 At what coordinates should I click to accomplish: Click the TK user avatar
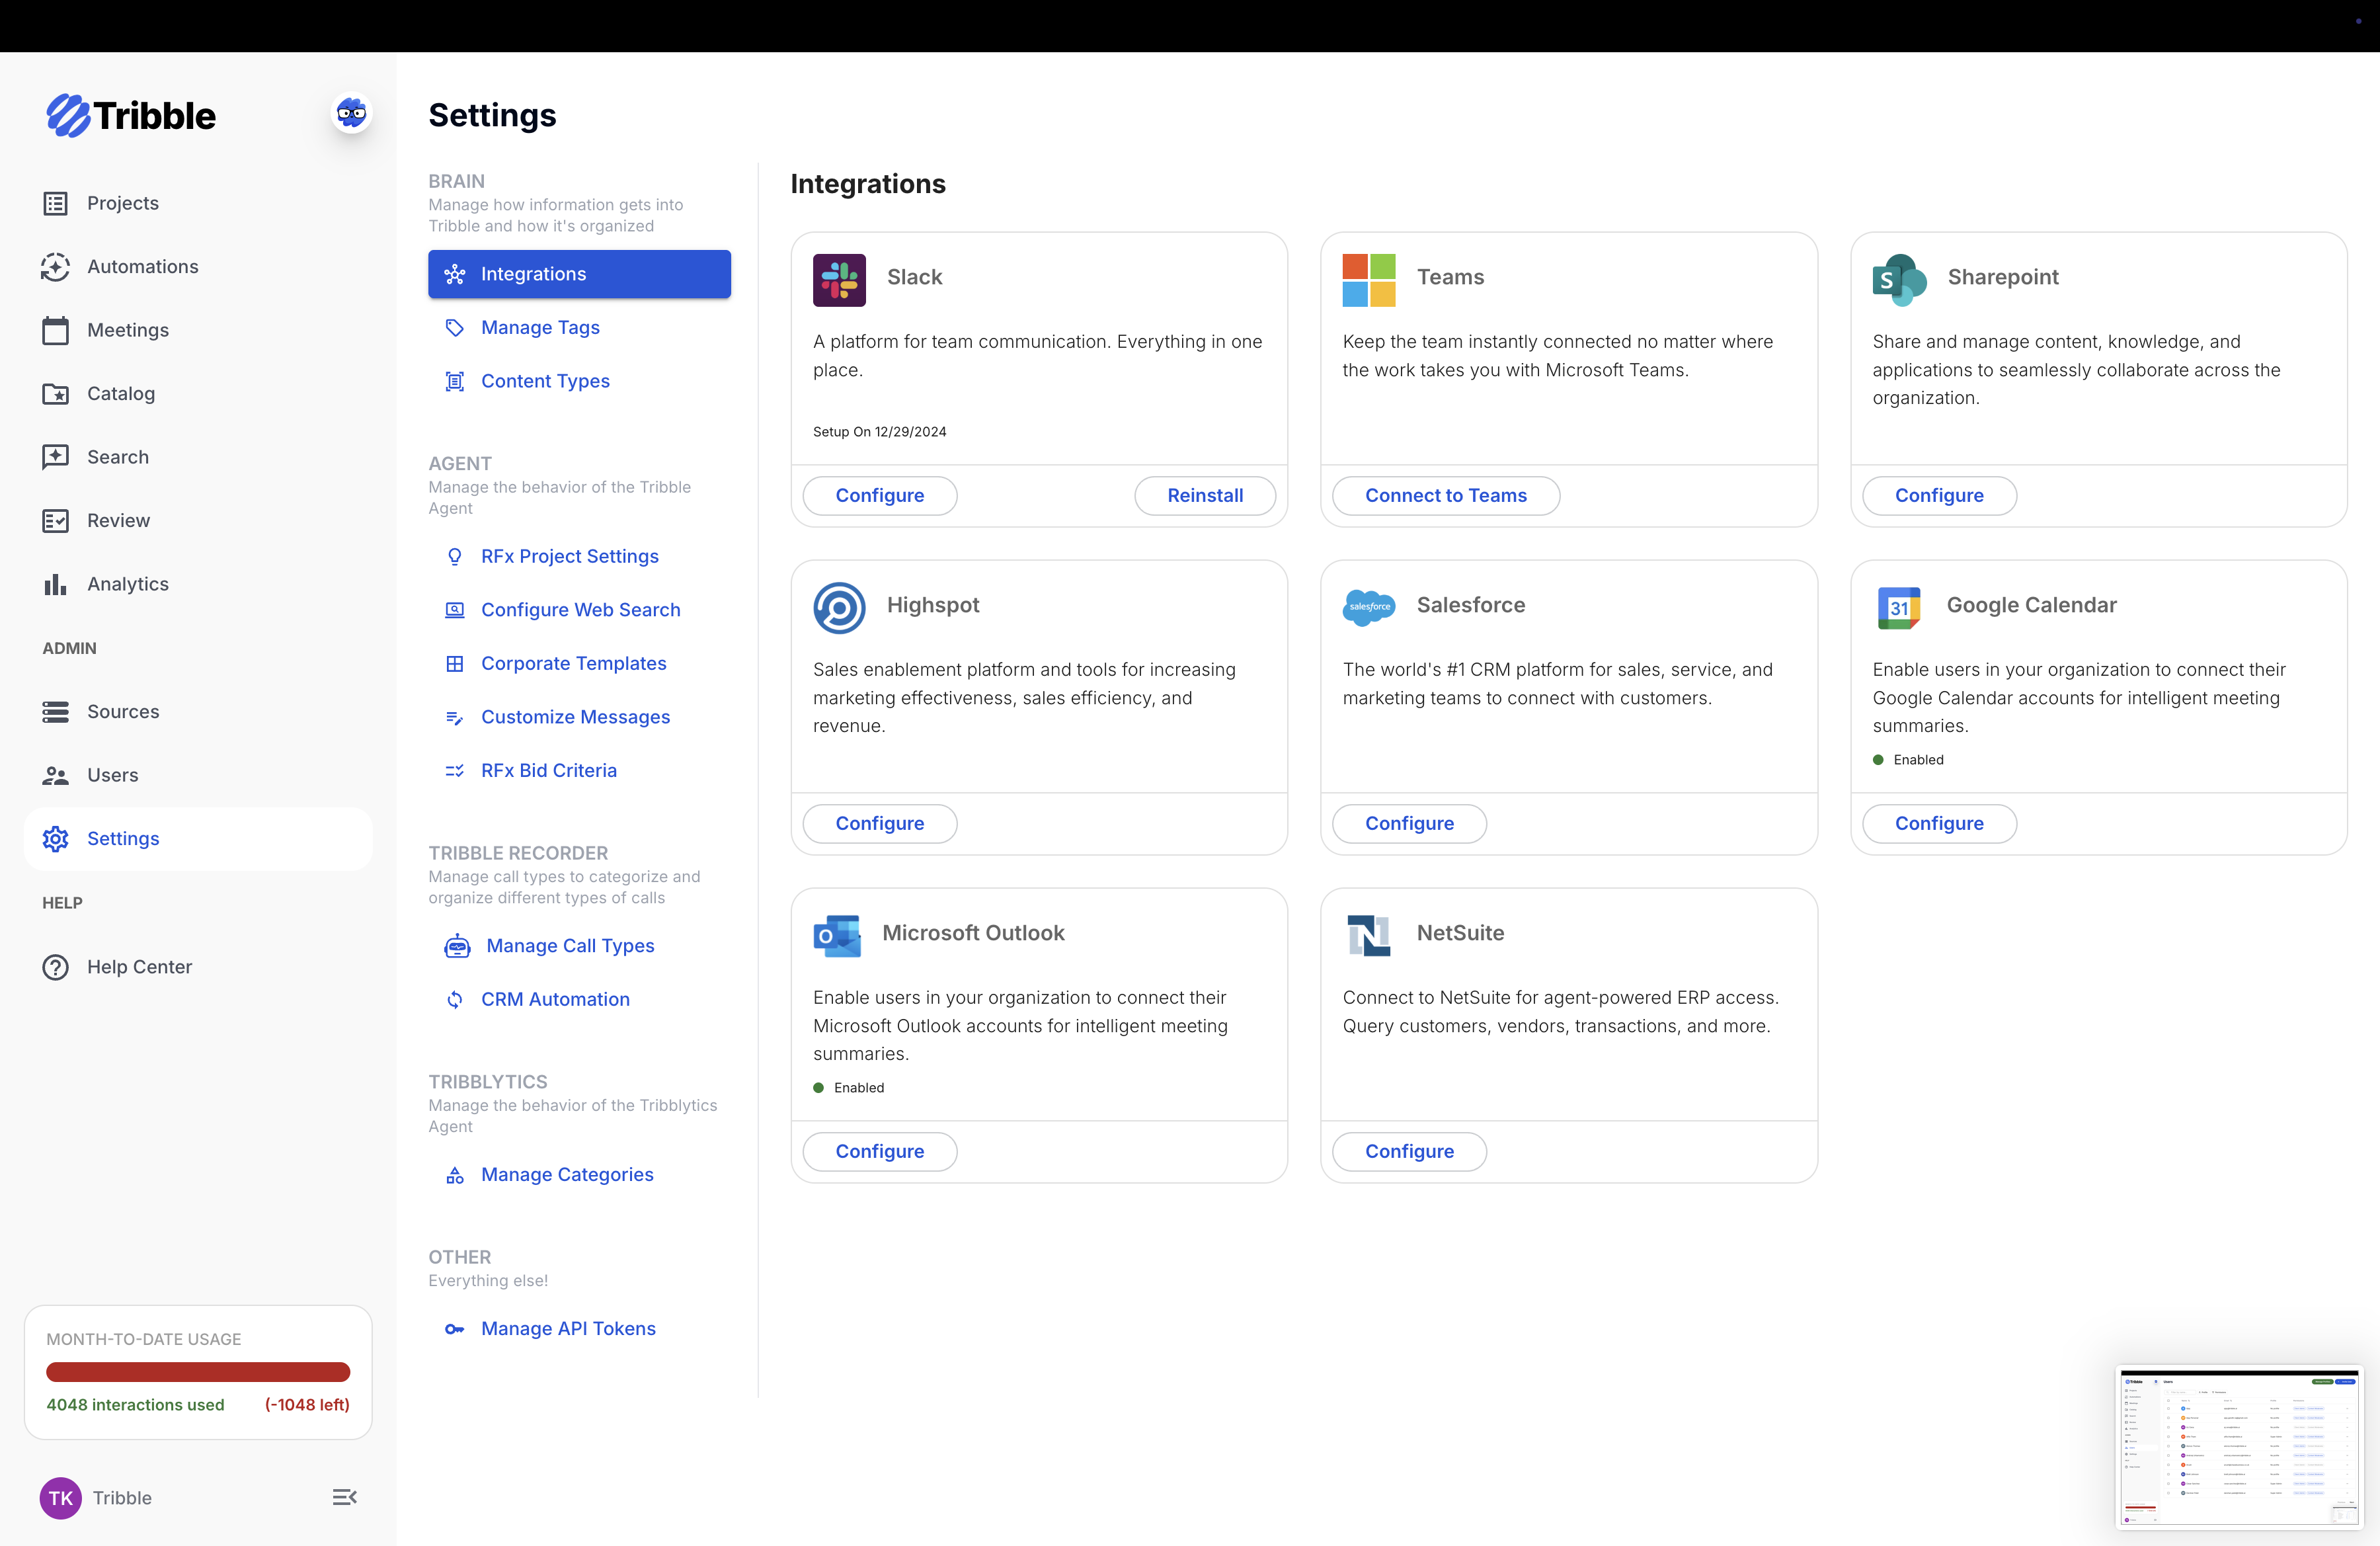tap(61, 1497)
